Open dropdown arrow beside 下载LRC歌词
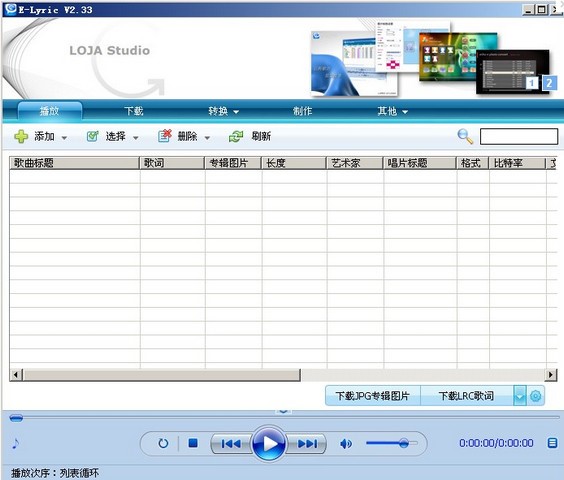Image resolution: width=564 pixels, height=480 pixels. click(520, 396)
